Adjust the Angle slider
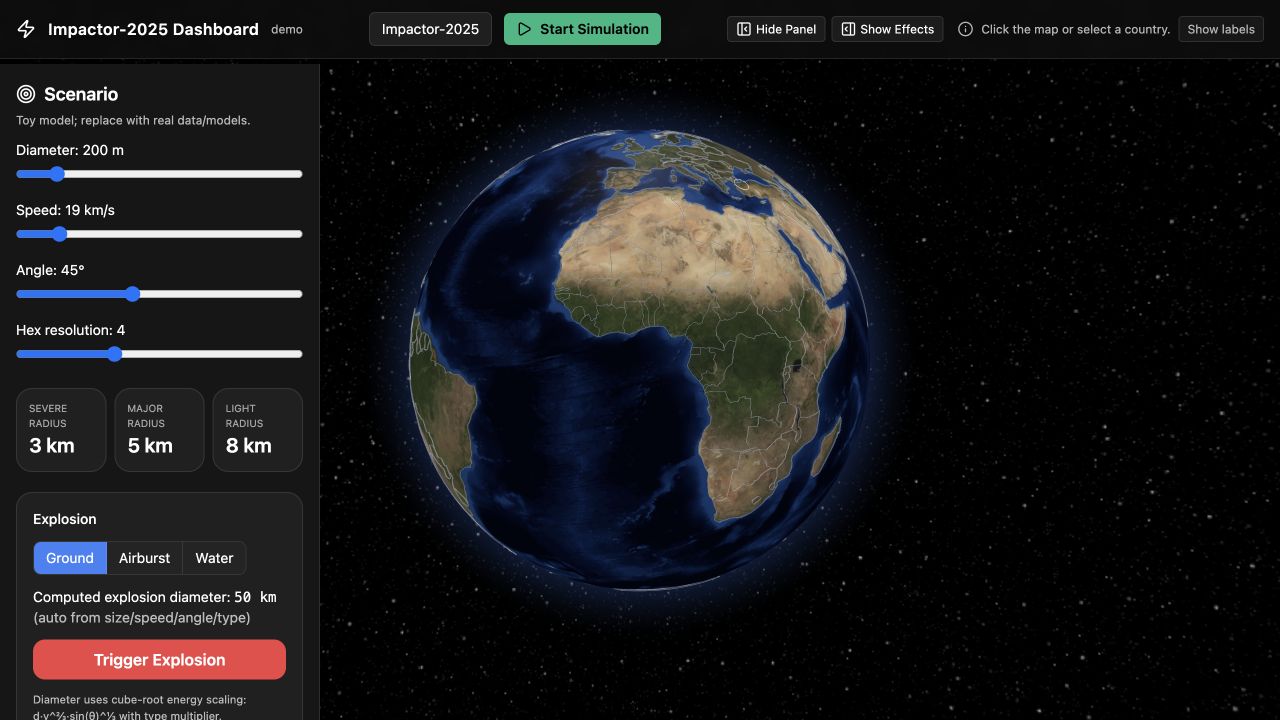The image size is (1280, 720). pyautogui.click(x=159, y=294)
